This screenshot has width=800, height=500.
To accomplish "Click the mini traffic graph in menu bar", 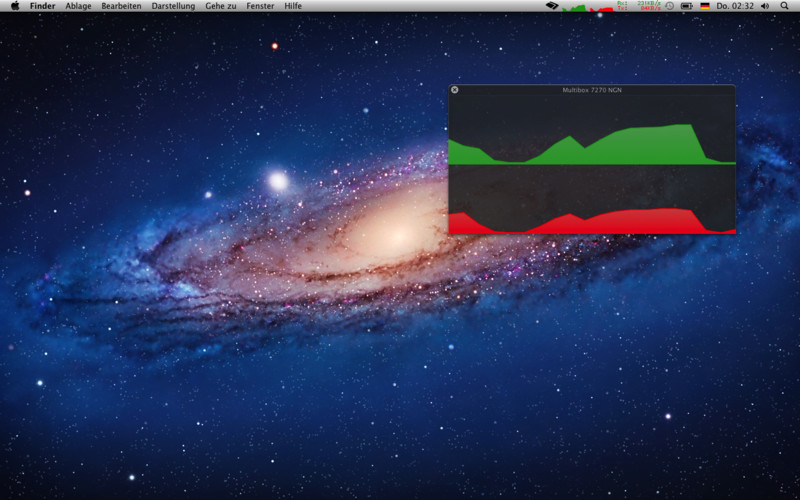I will pos(588,7).
